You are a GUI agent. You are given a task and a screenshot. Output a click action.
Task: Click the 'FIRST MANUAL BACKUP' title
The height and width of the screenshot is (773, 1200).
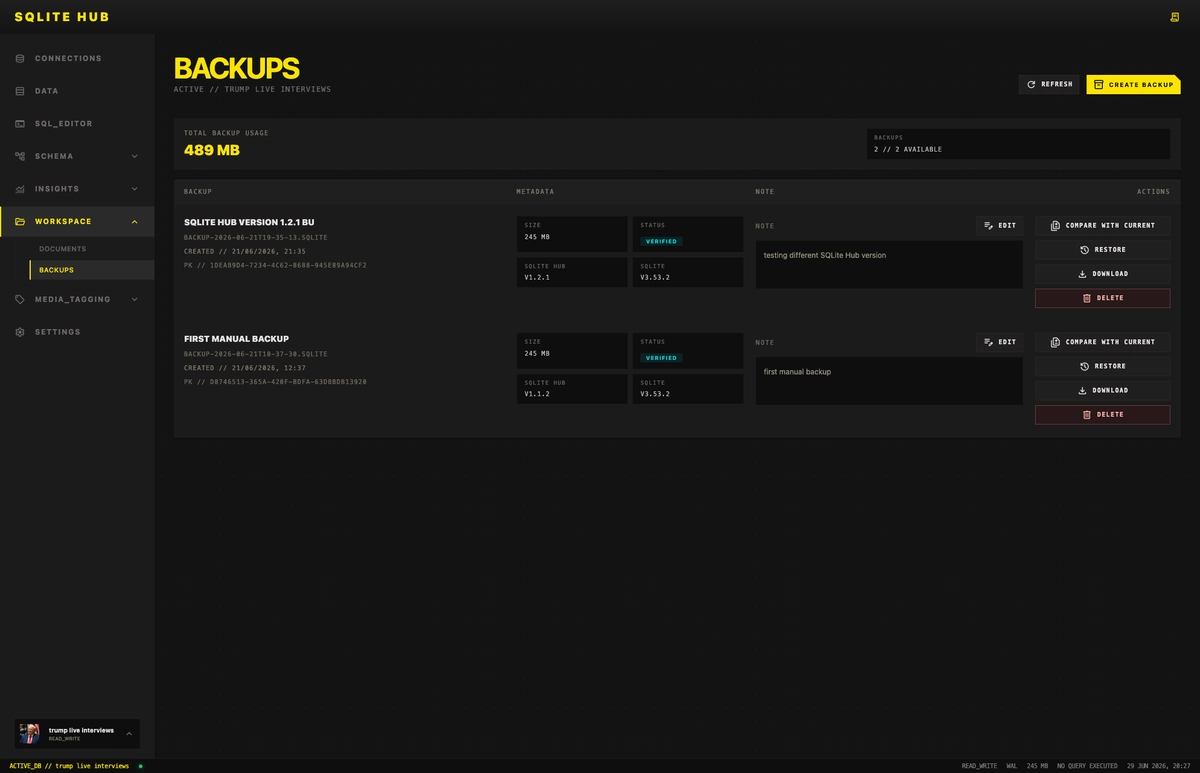(236, 339)
